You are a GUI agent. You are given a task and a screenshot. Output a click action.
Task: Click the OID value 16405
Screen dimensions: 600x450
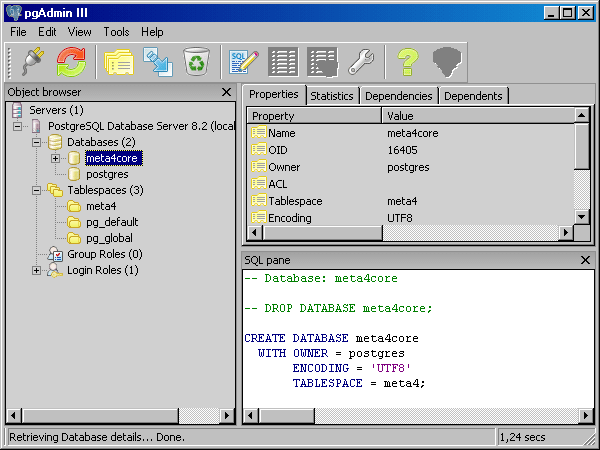coord(402,150)
